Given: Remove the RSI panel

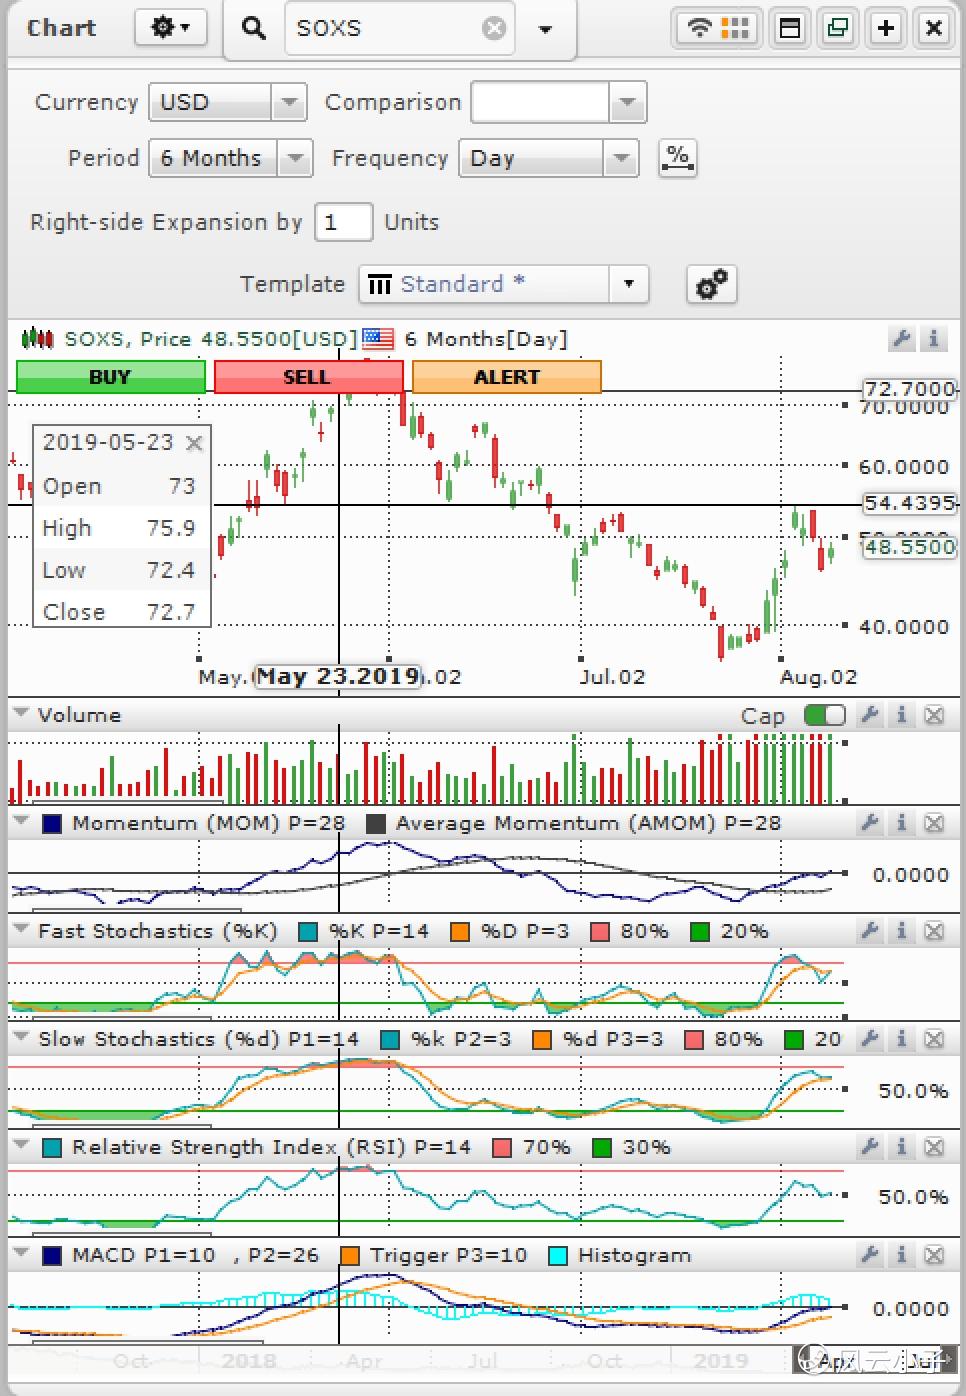Looking at the screenshot, I should (934, 1147).
